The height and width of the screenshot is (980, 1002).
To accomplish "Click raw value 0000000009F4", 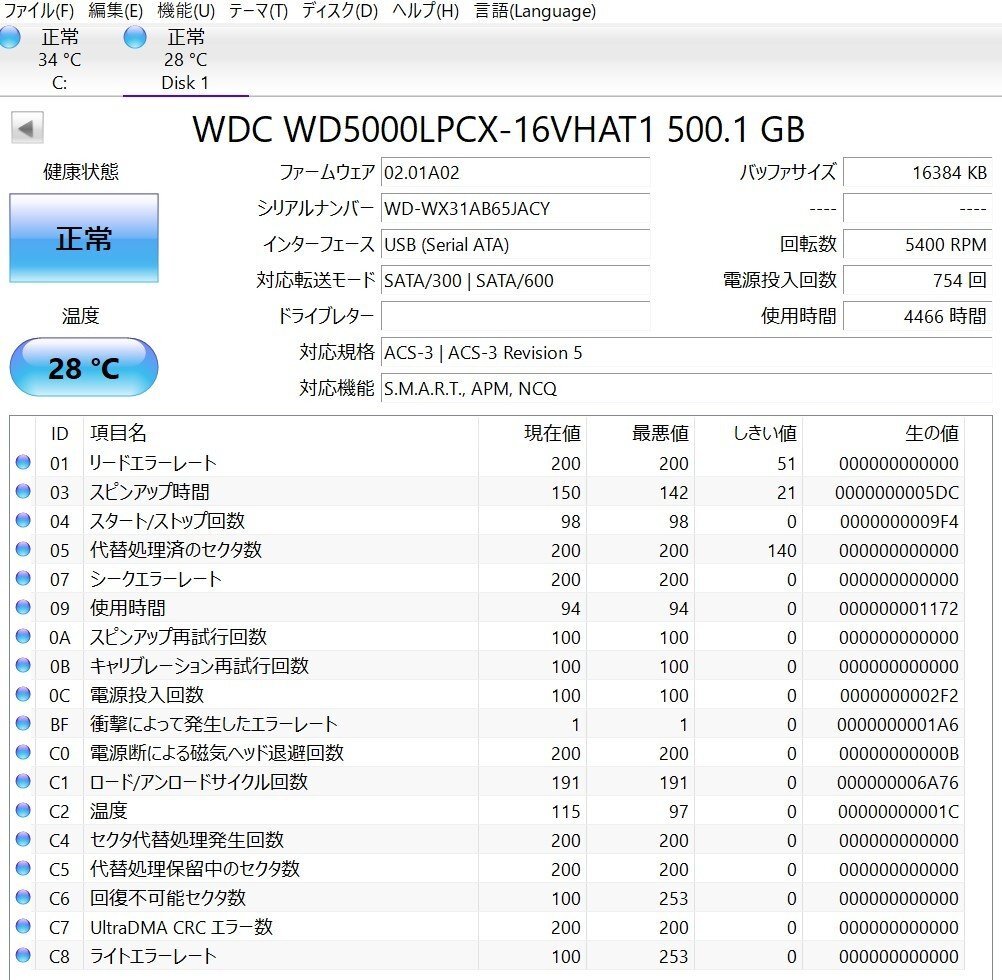I will coord(899,522).
